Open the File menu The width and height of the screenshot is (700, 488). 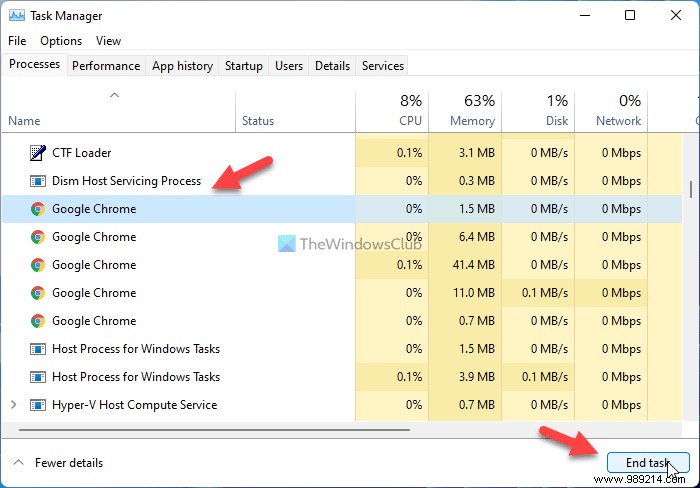tap(17, 41)
